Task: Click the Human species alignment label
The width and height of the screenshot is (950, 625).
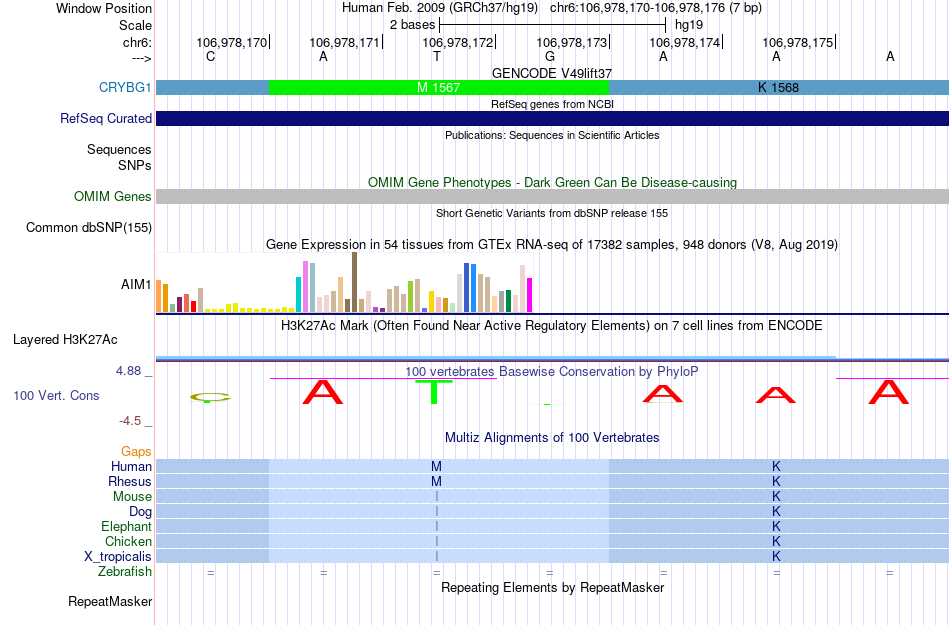Action: (x=131, y=466)
